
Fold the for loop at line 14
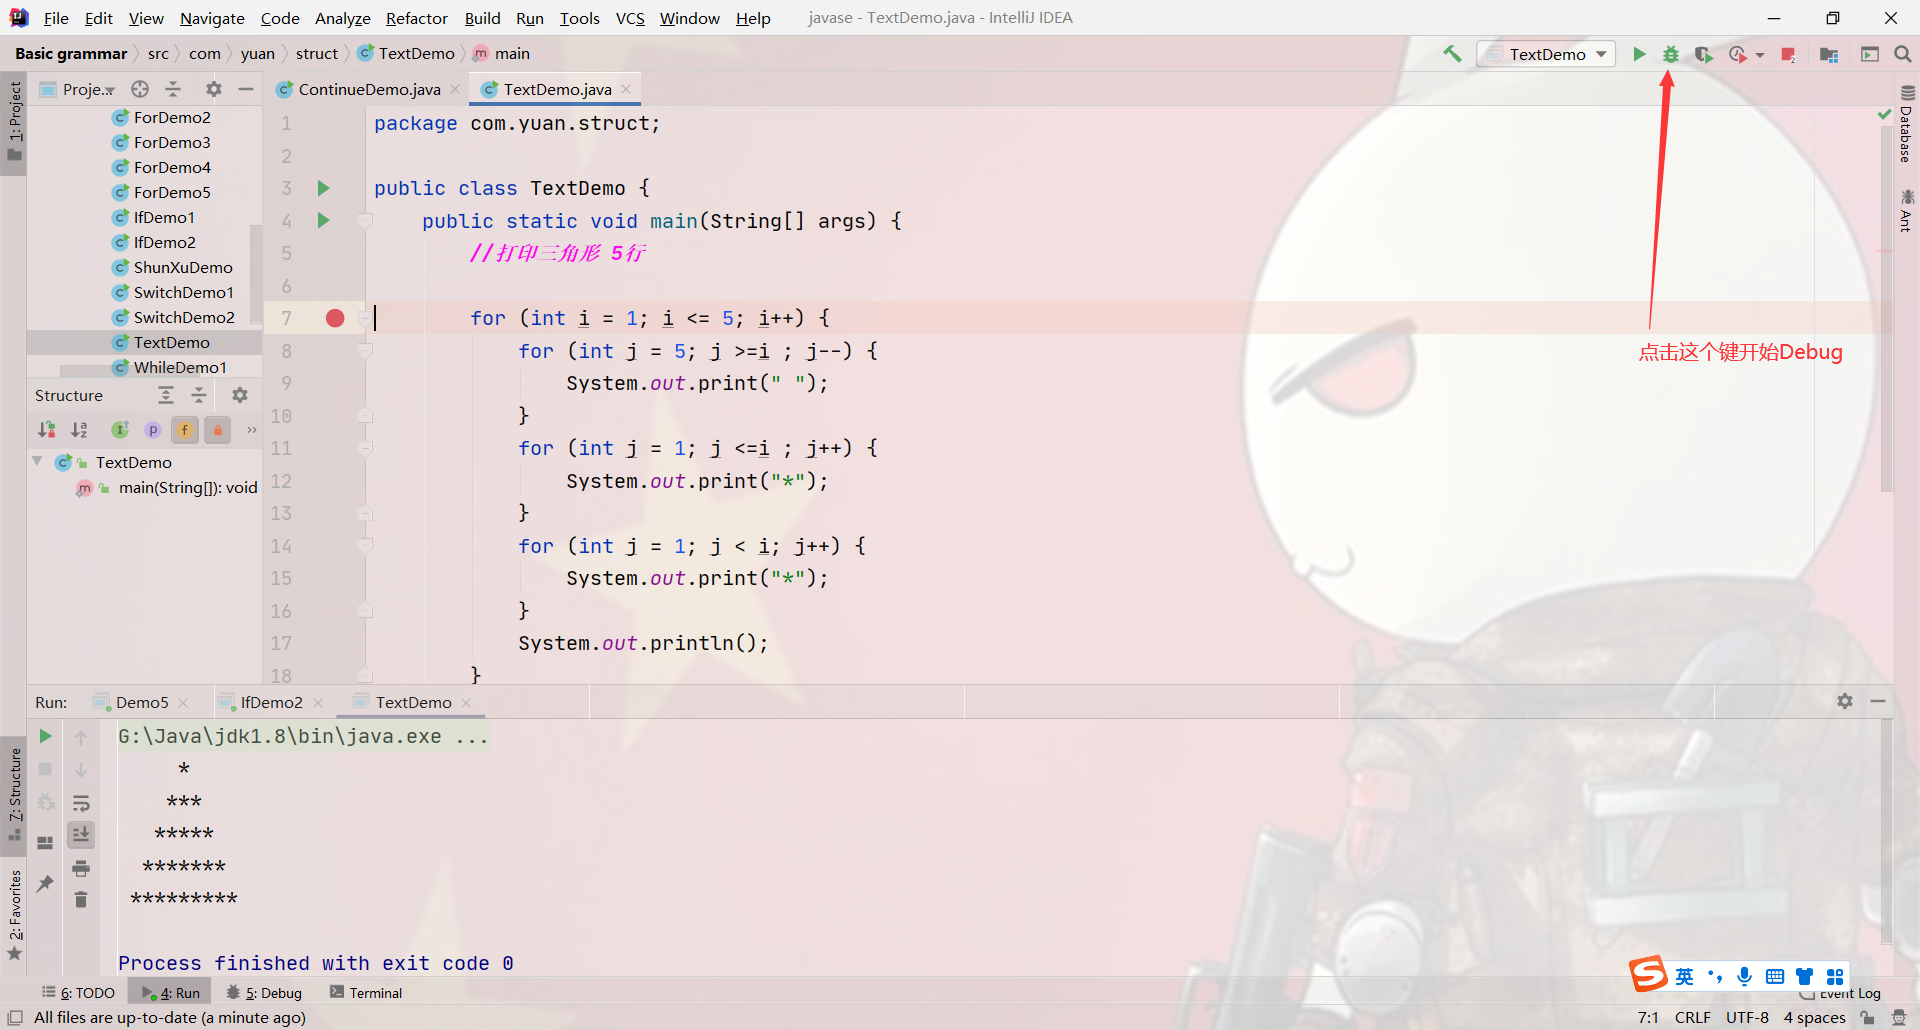click(x=365, y=545)
